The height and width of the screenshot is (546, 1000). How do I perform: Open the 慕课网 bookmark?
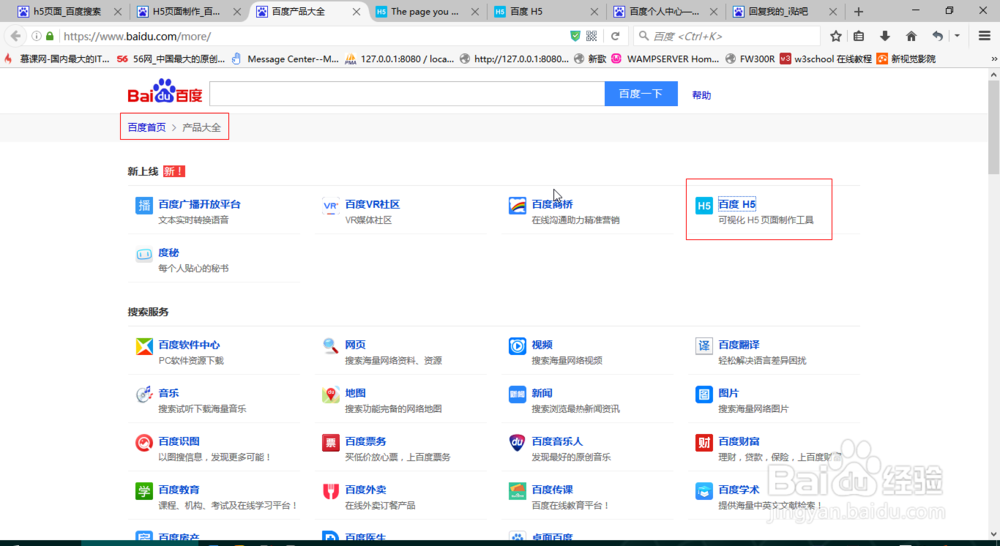(x=57, y=59)
